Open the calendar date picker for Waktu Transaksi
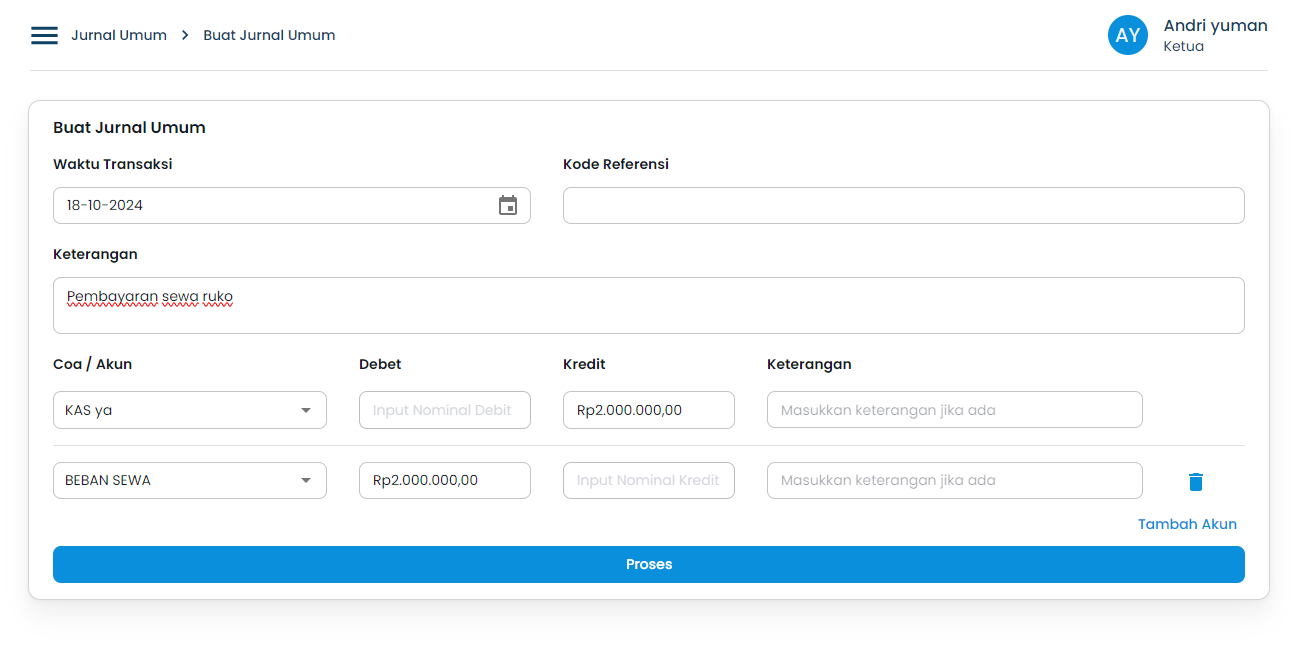 click(x=508, y=205)
